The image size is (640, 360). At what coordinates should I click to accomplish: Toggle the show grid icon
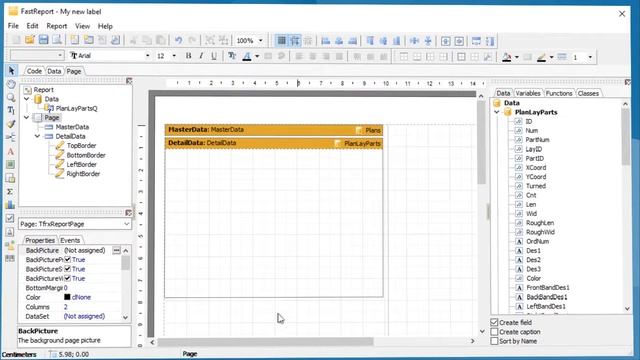[x=281, y=40]
